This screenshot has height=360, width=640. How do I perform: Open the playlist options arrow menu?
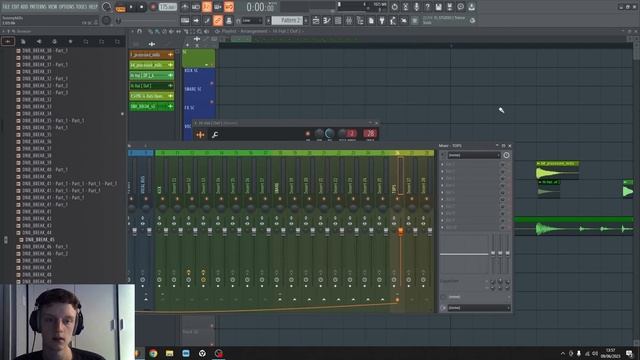[132, 31]
